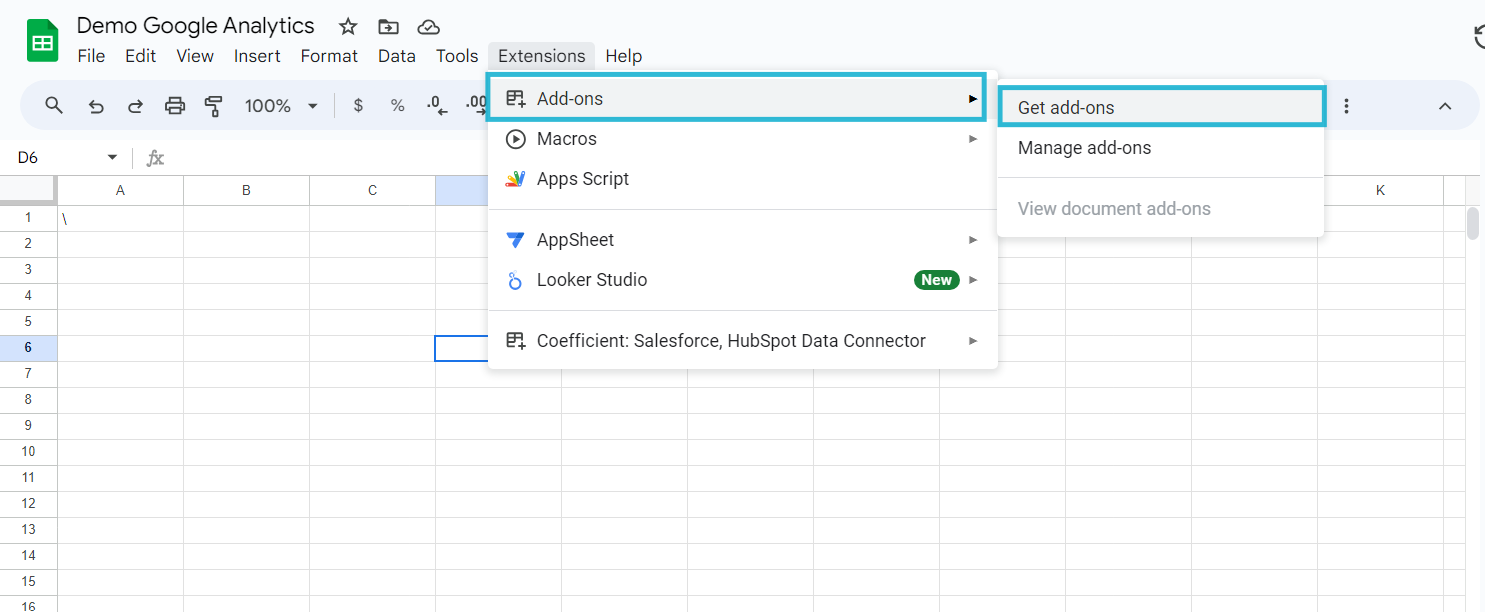Select the paint format roller icon
The height and width of the screenshot is (612, 1485).
[213, 105]
